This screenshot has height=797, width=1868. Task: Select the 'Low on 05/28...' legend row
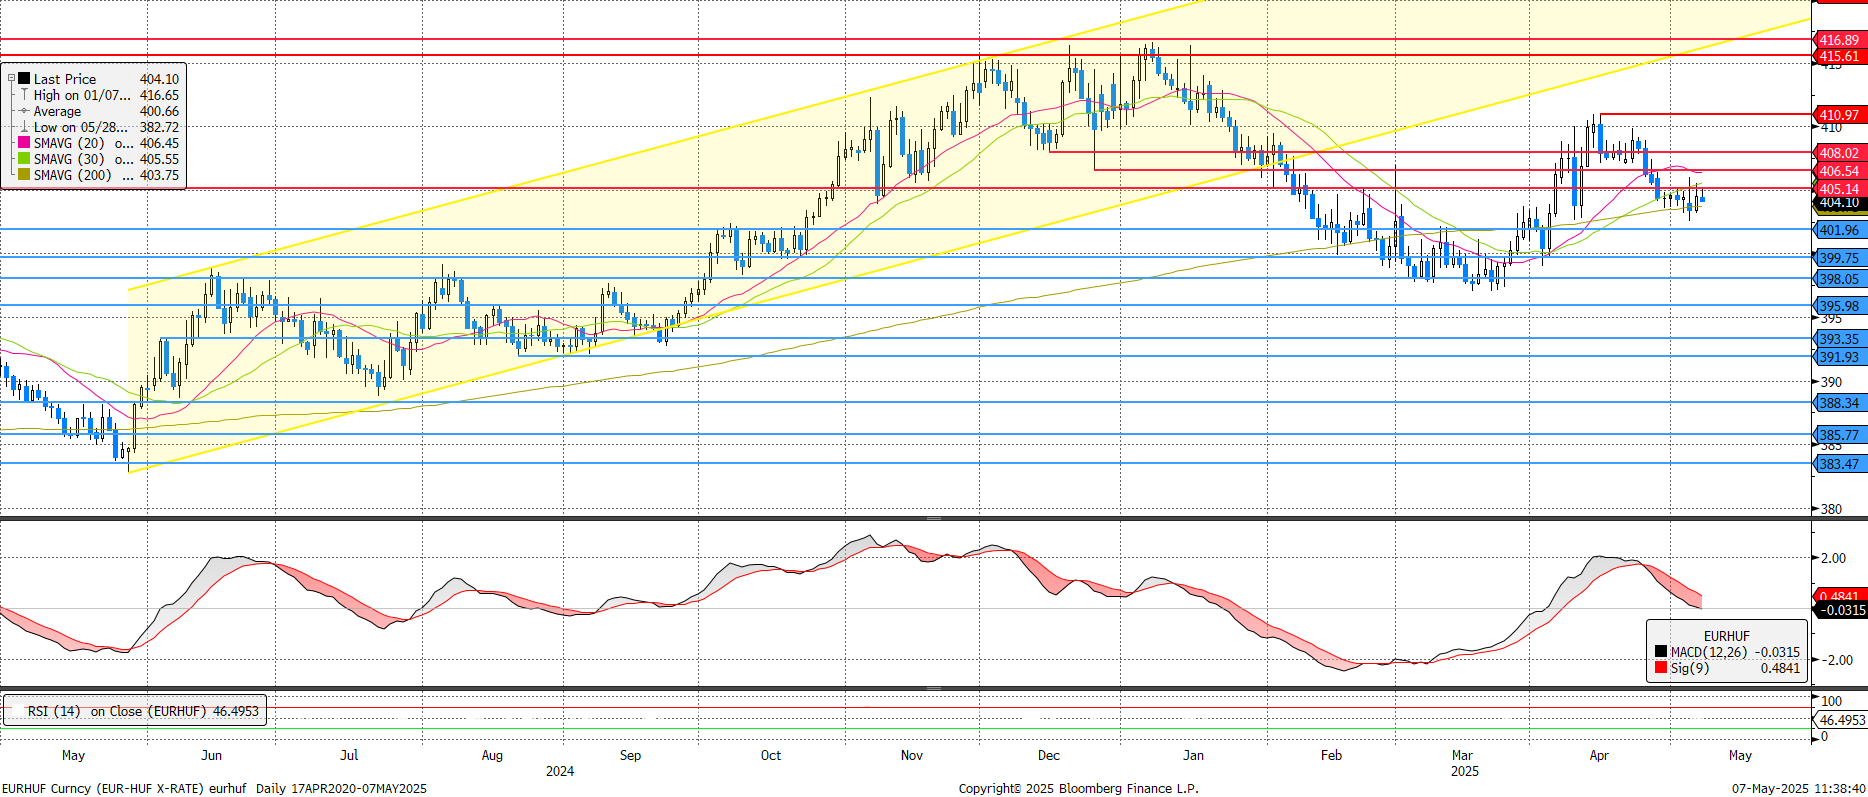tap(106, 127)
